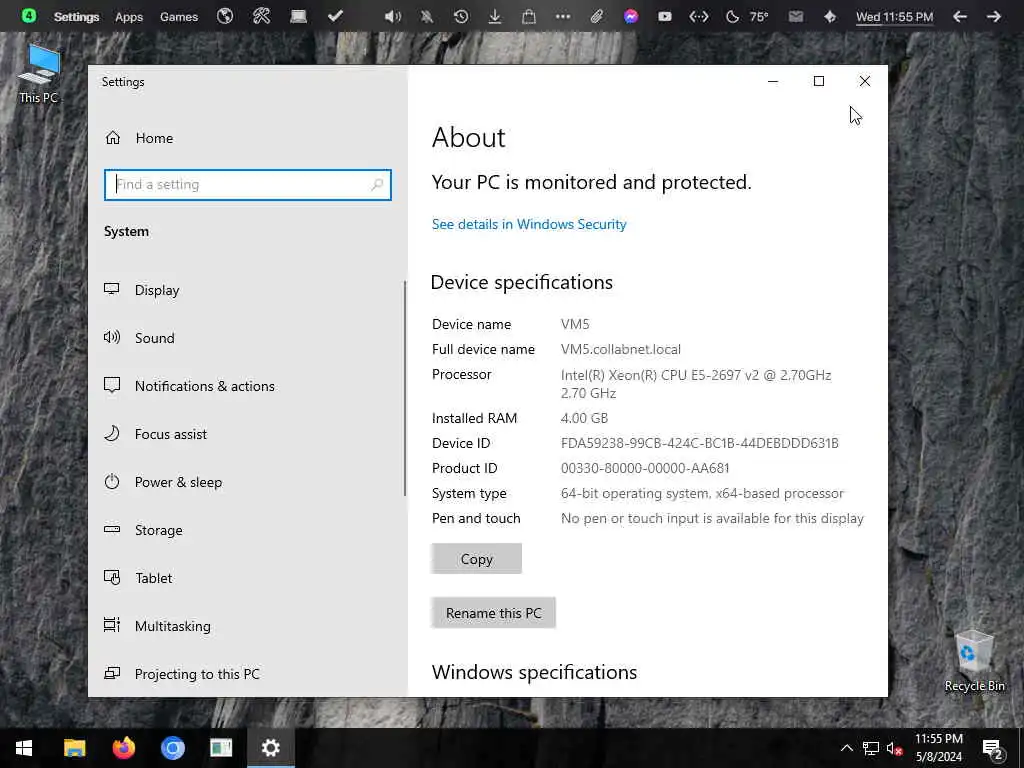This screenshot has width=1024, height=768.
Task: Click the forward arrow in top bar
Action: (994, 16)
